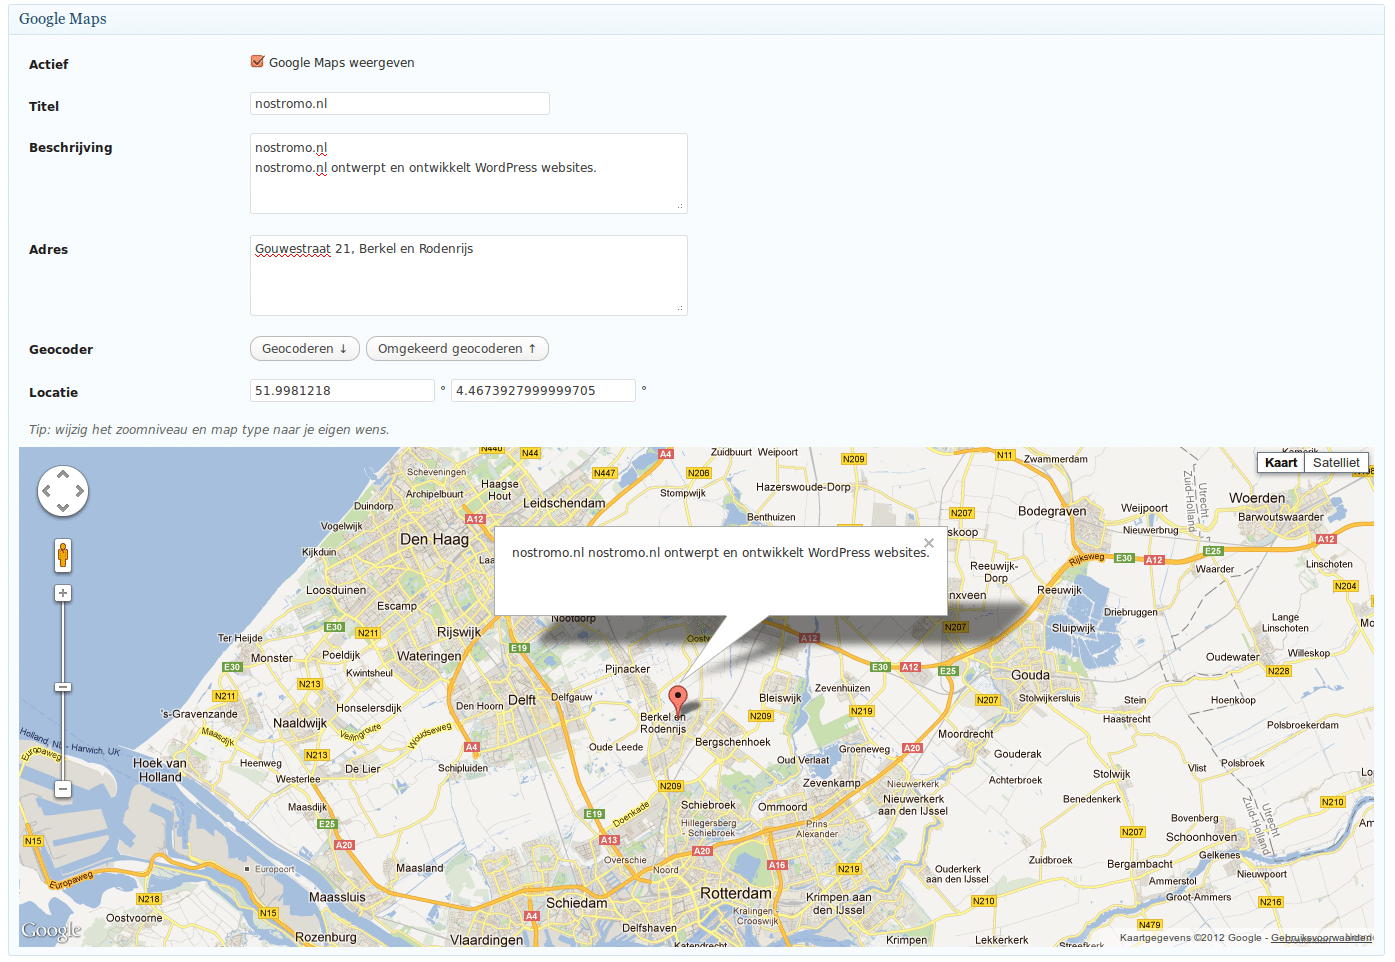The width and height of the screenshot is (1395, 962).
Task: Click the Pijnacker label on the map
Action: (x=627, y=669)
